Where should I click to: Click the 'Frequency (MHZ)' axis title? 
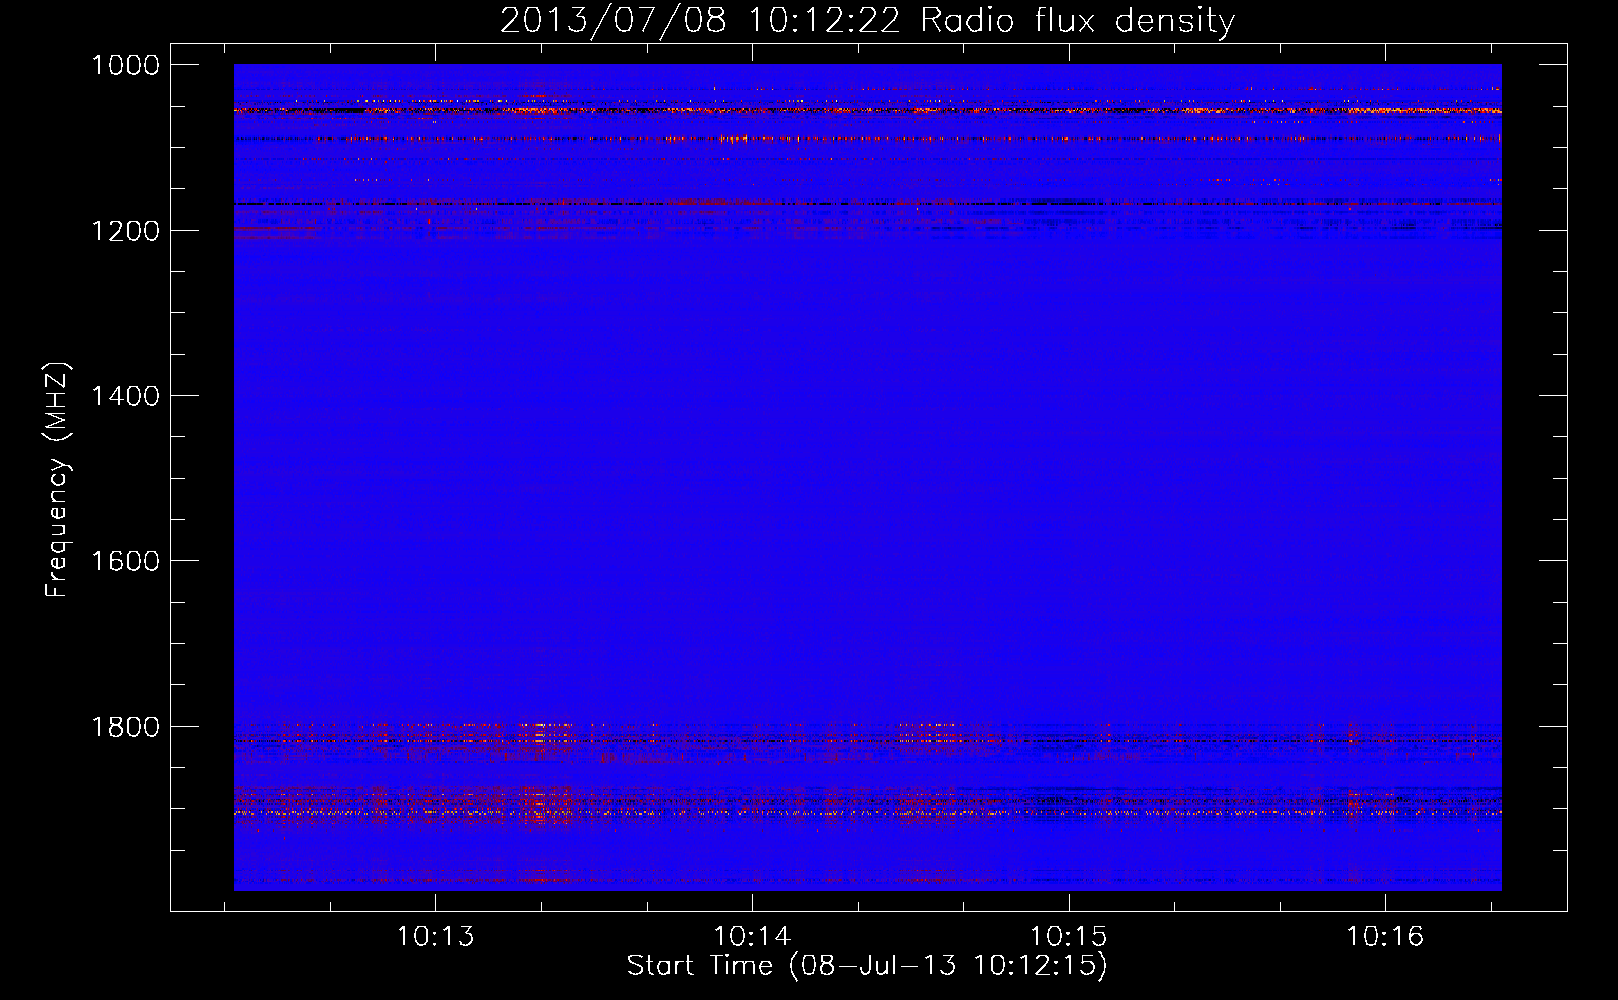(x=58, y=480)
